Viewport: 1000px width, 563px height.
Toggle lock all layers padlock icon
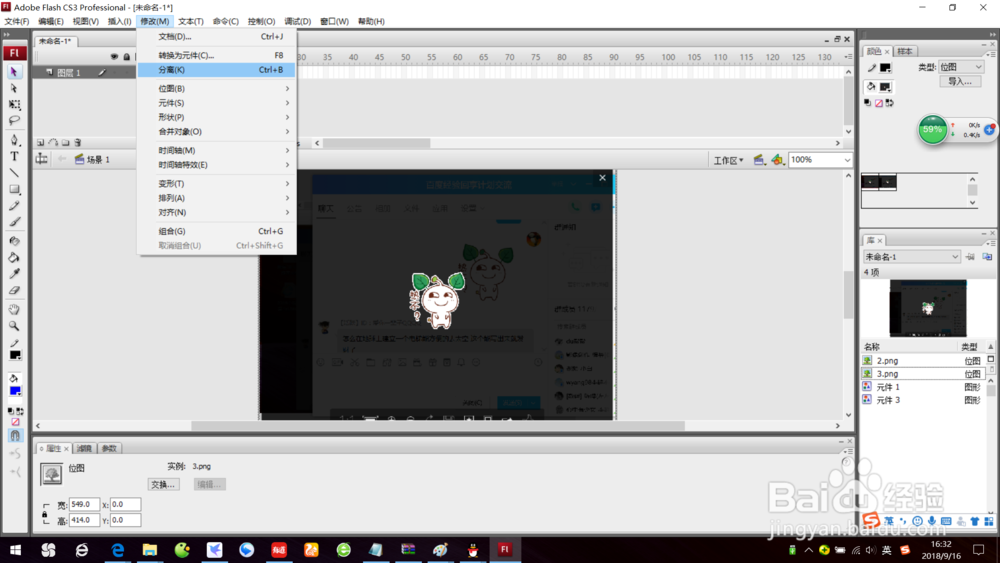[x=126, y=57]
